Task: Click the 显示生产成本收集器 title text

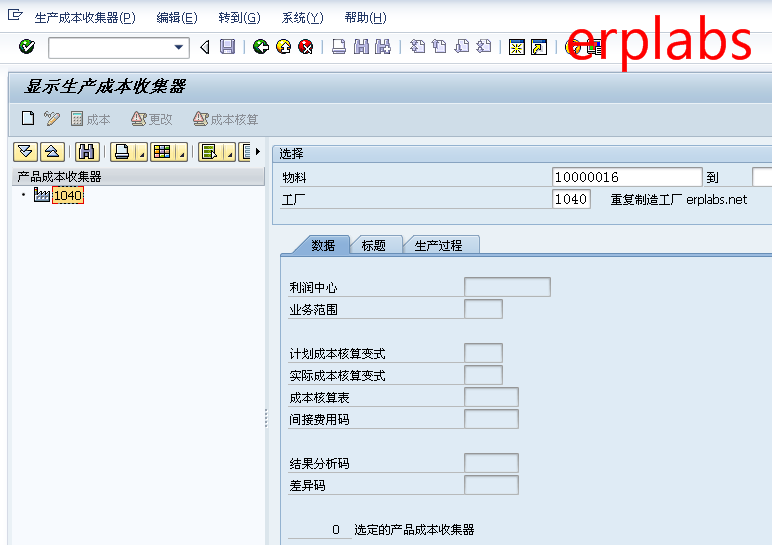Action: click(105, 87)
